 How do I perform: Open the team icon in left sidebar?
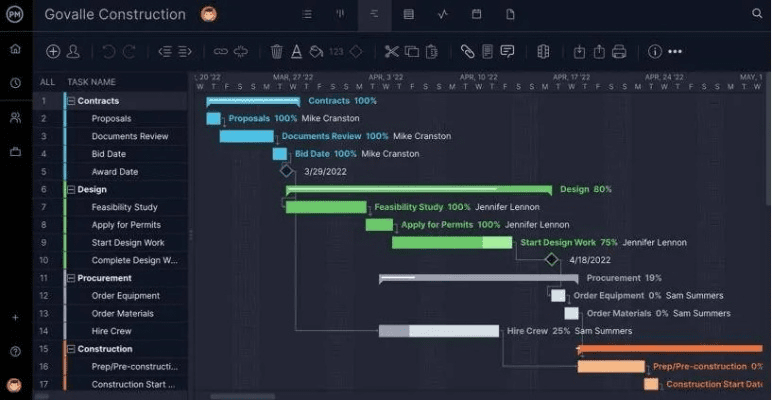click(x=15, y=118)
